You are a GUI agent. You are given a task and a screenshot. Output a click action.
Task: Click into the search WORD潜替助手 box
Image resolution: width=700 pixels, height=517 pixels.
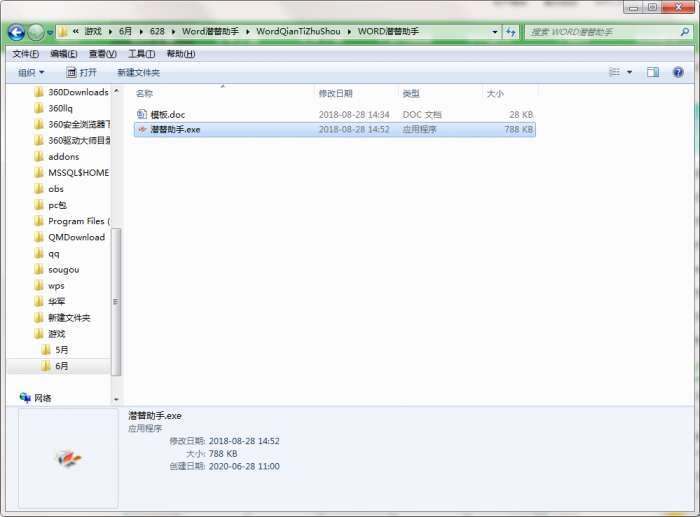[x=603, y=32]
